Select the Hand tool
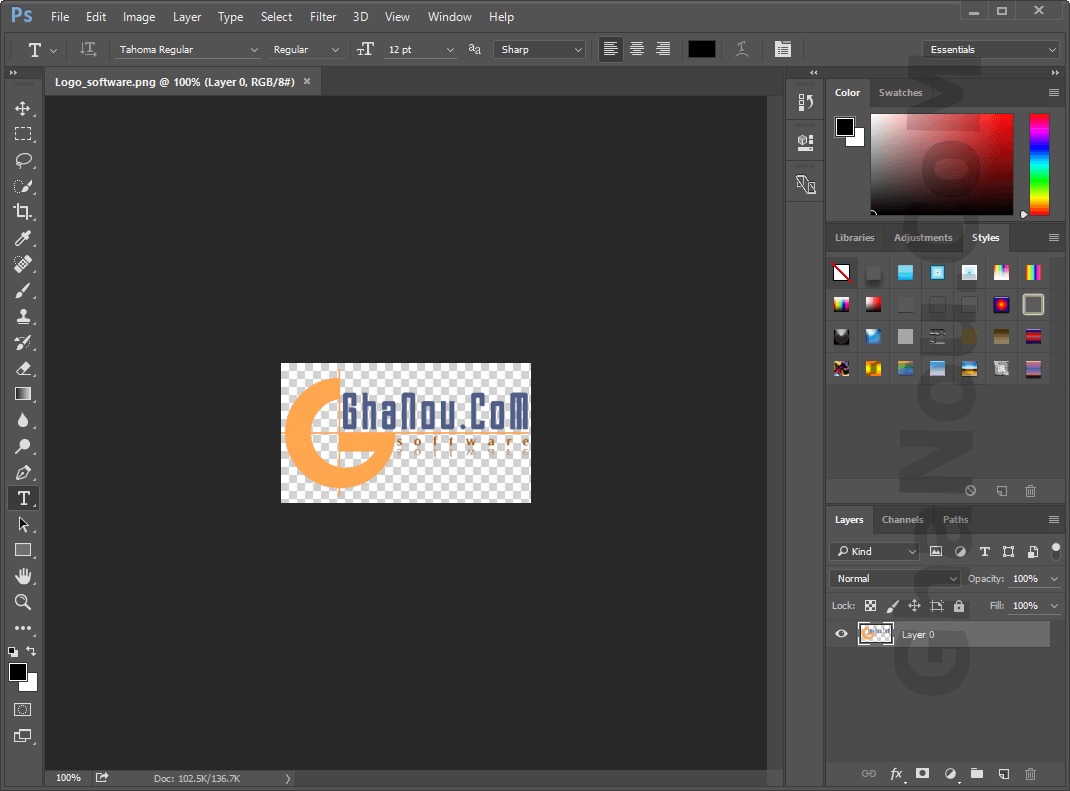 pos(23,576)
